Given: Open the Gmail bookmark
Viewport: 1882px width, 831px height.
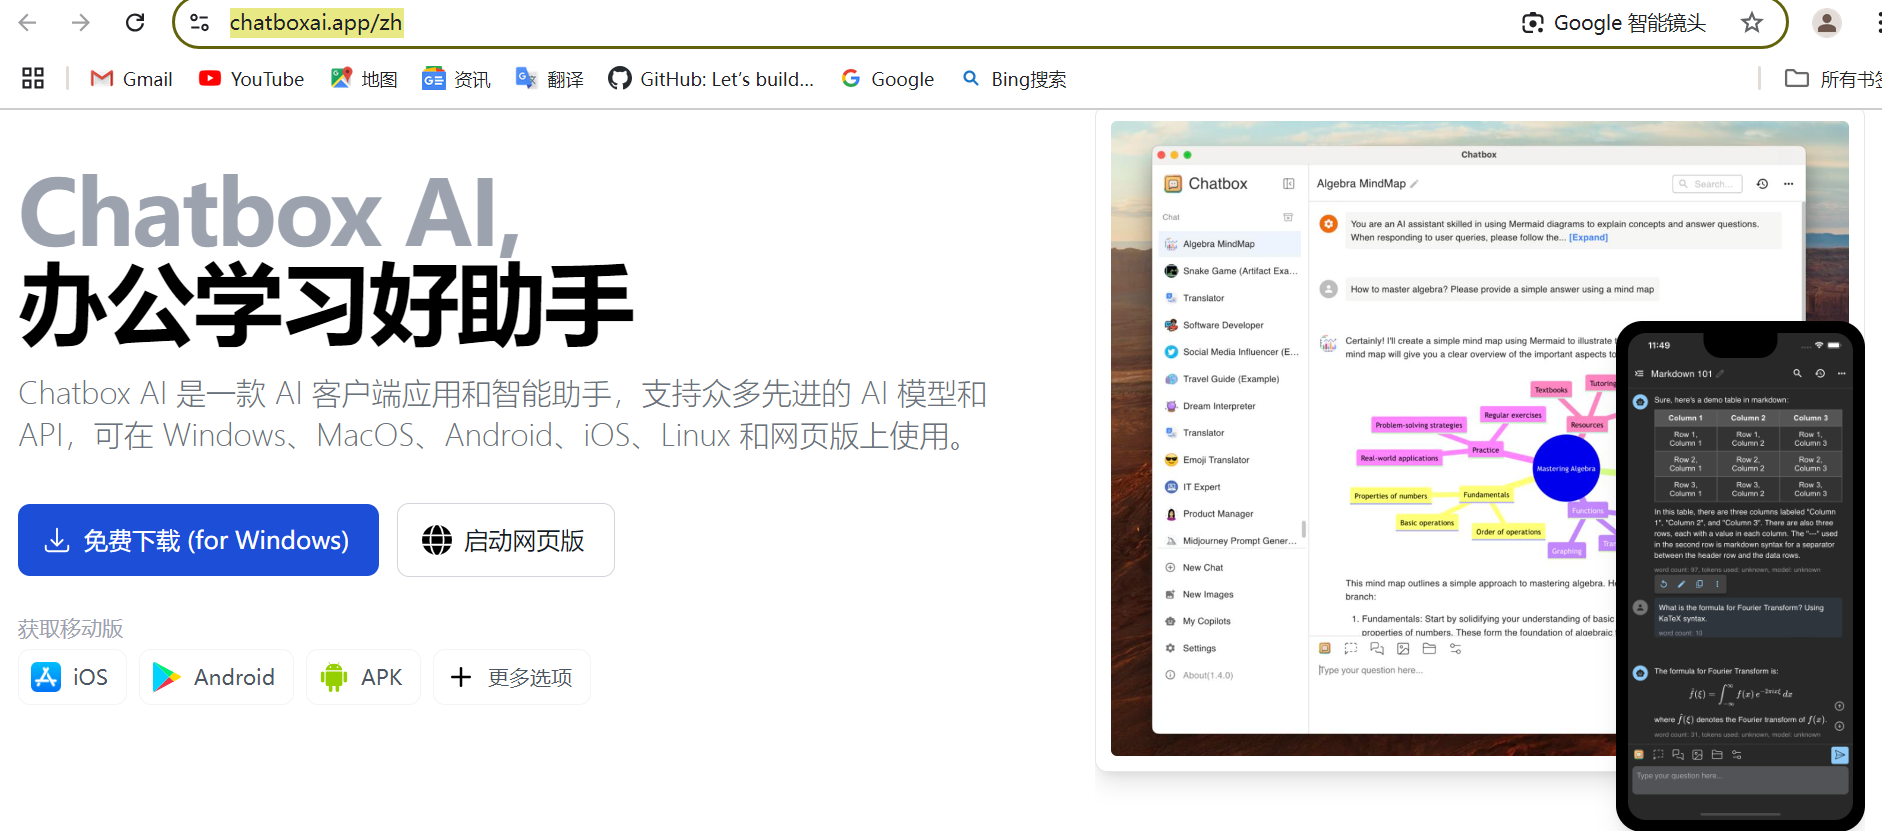Looking at the screenshot, I should [x=131, y=79].
